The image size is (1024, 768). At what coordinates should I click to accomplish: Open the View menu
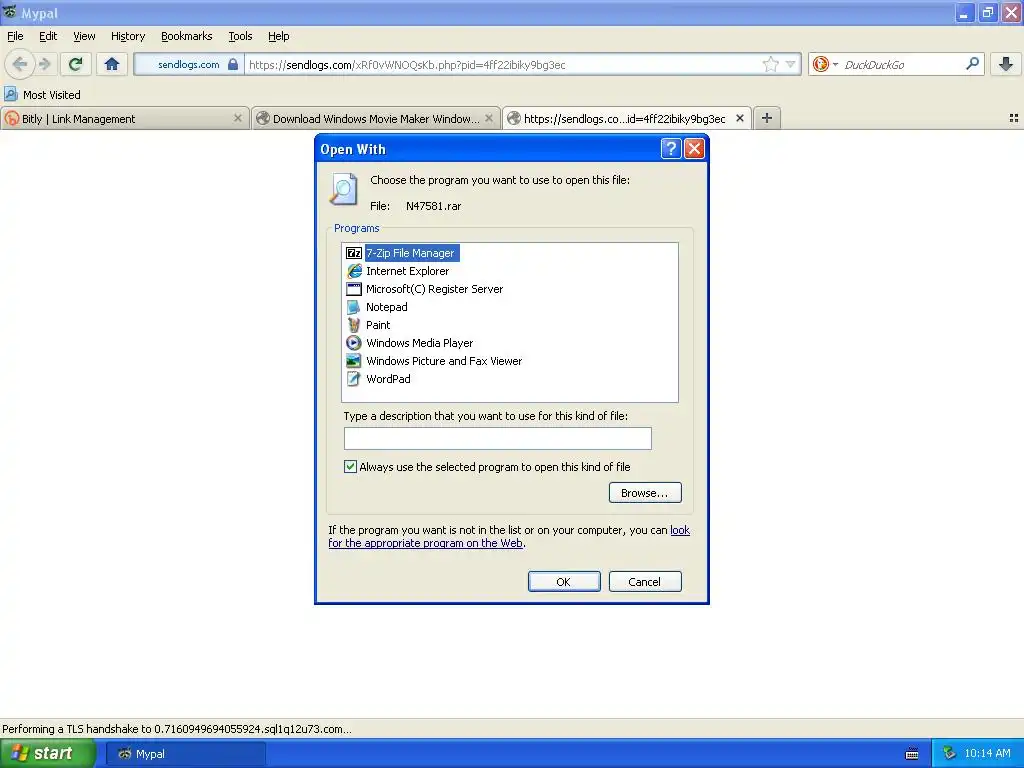click(x=84, y=36)
